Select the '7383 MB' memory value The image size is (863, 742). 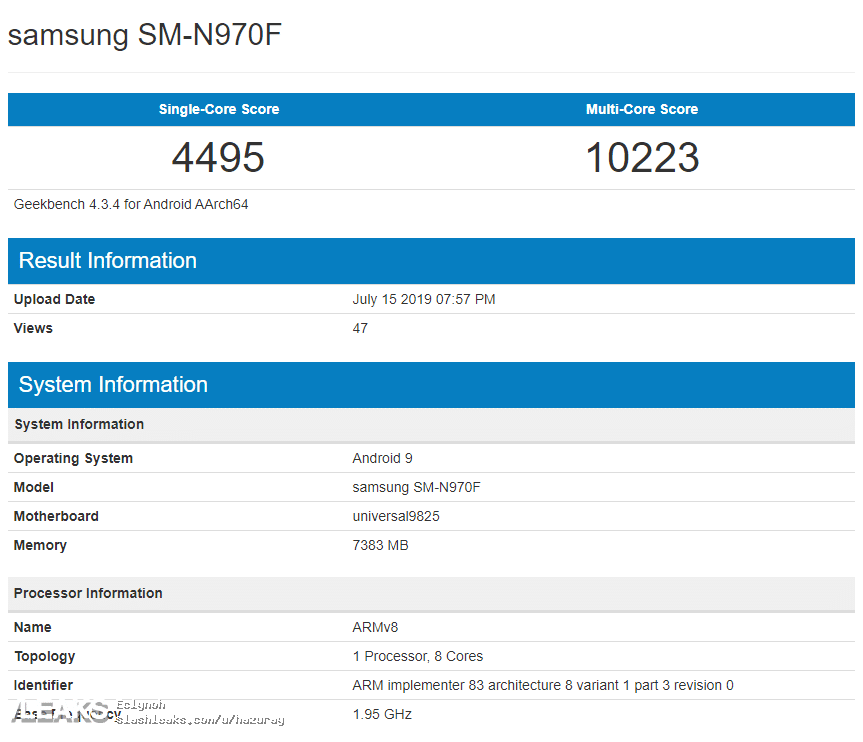point(380,545)
